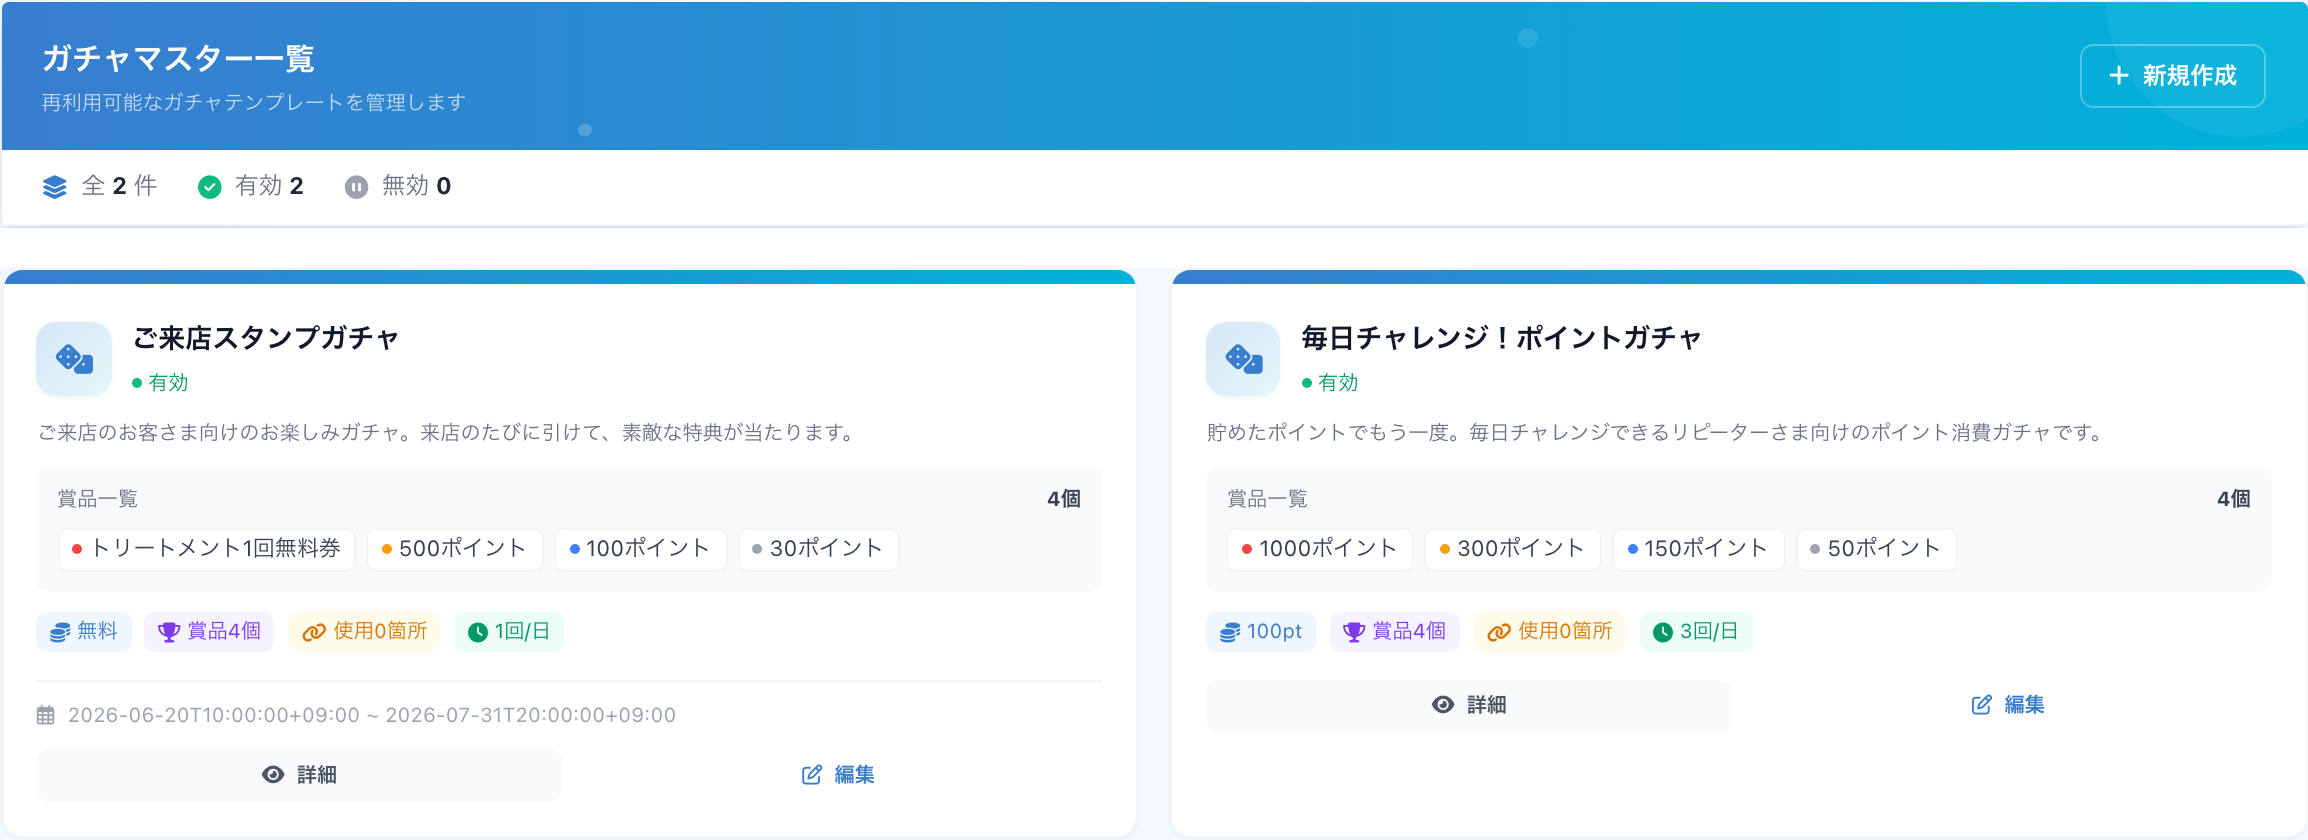The height and width of the screenshot is (840, 2308).
Task: Open 詳細 for 毎日チャレンジ！ポイントガチャ
Action: click(x=1469, y=705)
